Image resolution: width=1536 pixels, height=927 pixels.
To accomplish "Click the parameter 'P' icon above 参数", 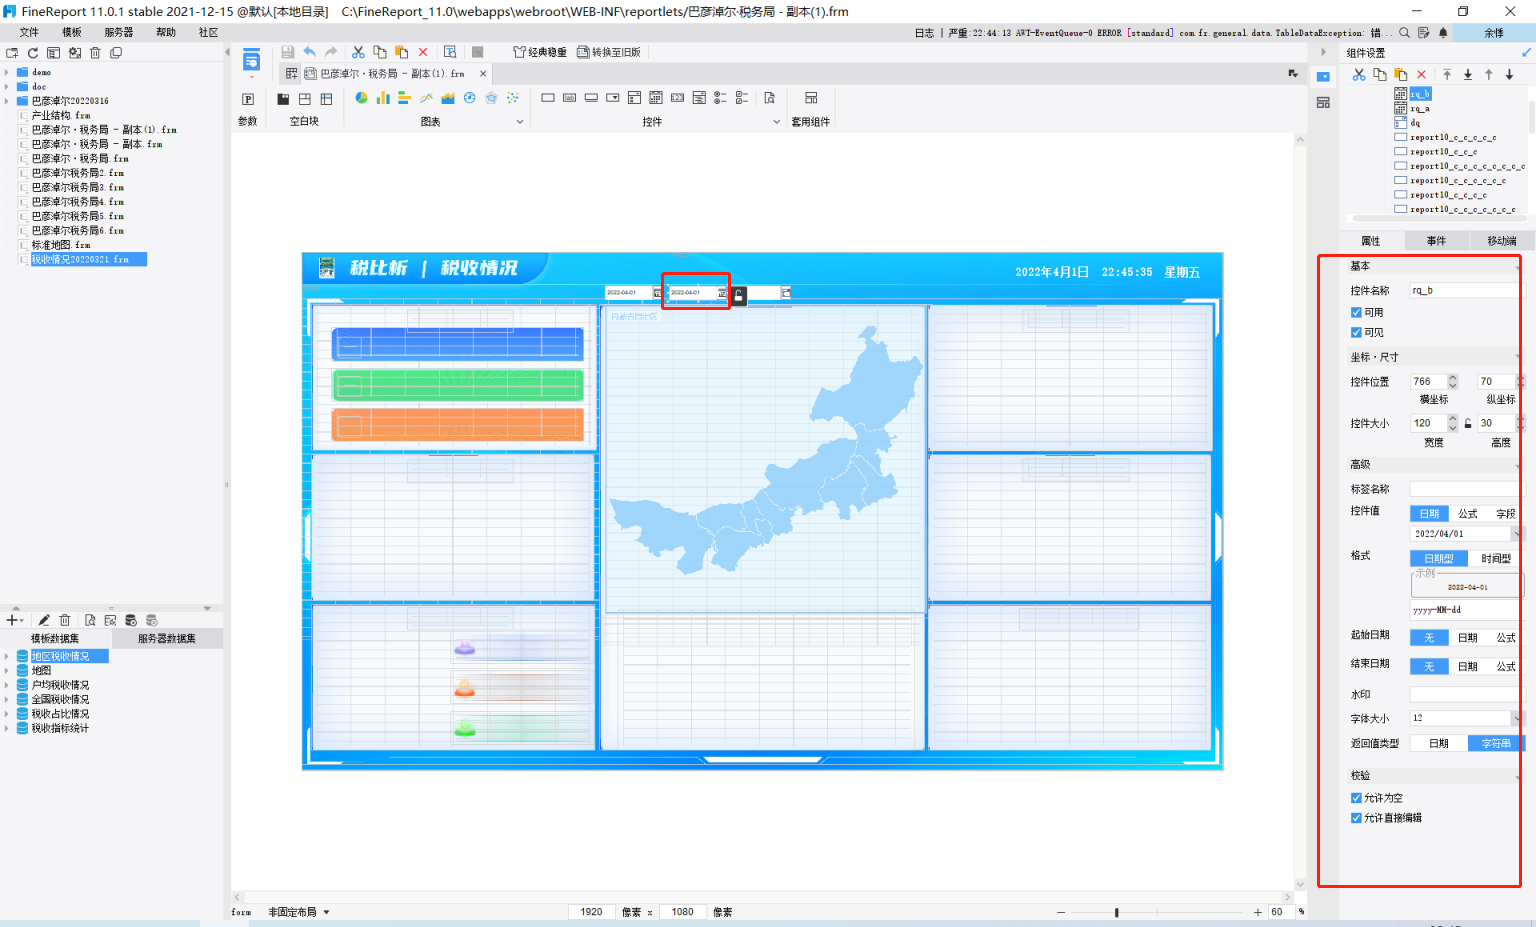I will pyautogui.click(x=248, y=98).
